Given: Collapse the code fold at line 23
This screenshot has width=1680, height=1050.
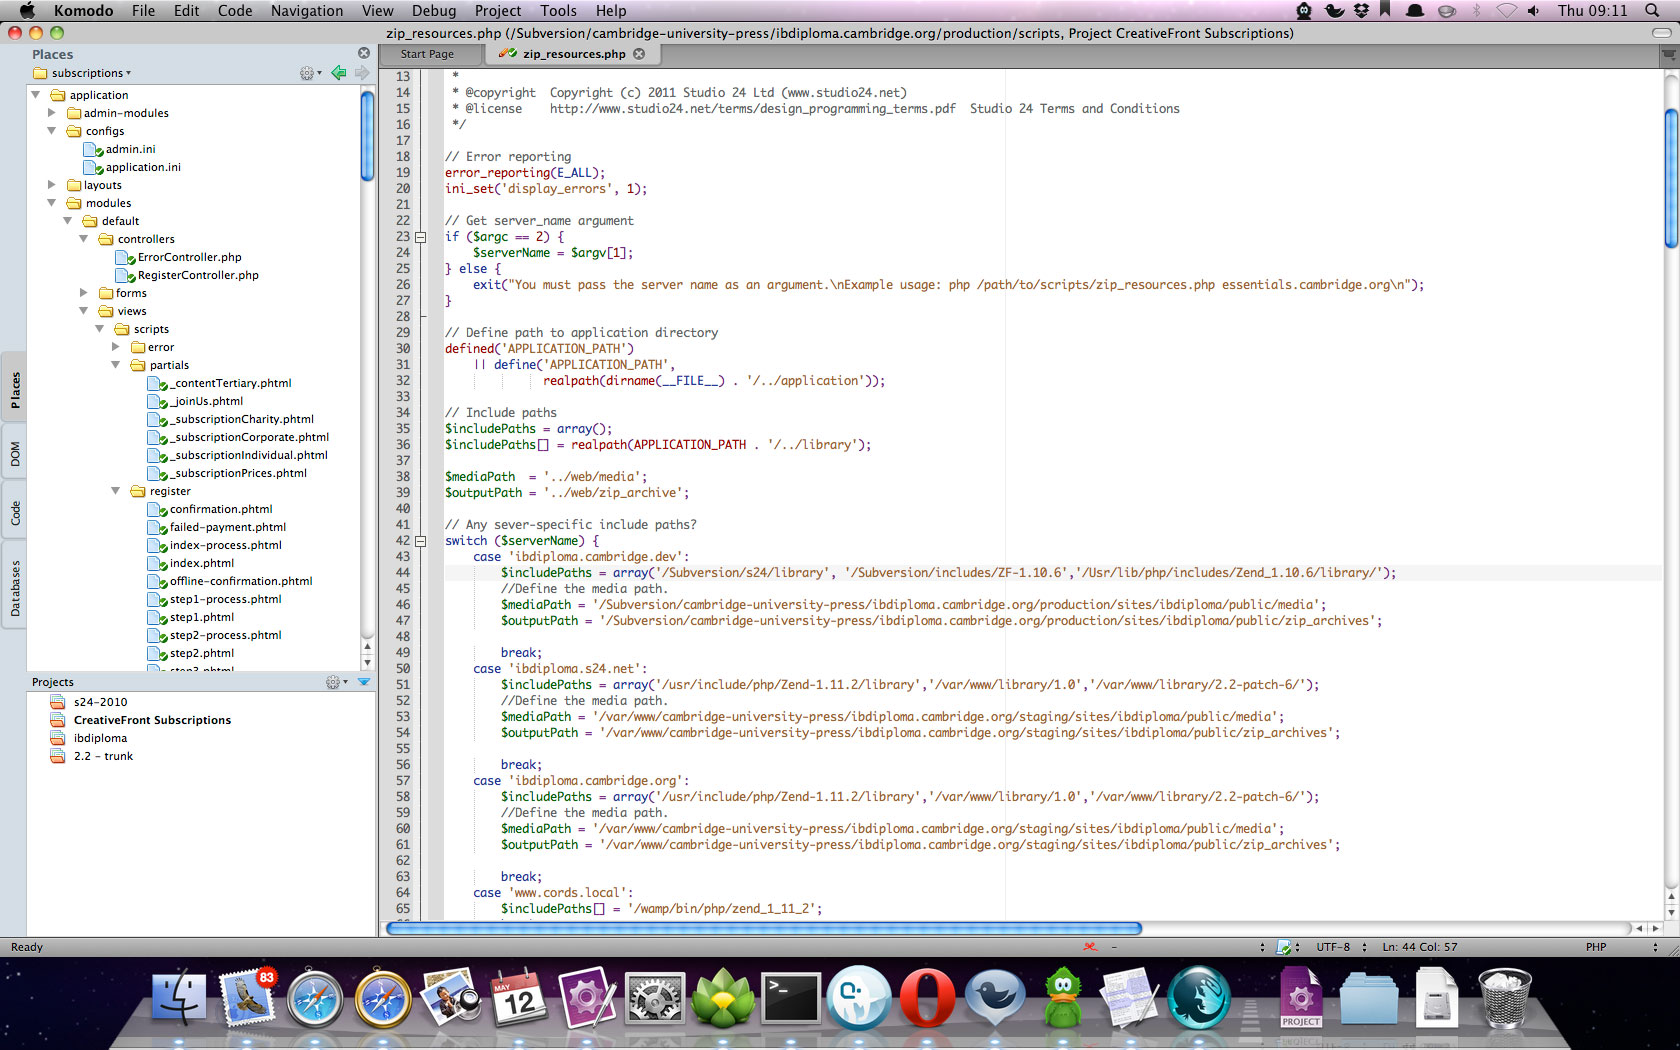Looking at the screenshot, I should point(421,237).
